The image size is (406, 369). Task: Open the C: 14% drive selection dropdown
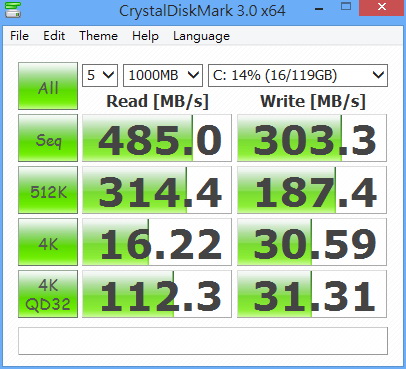pos(298,75)
